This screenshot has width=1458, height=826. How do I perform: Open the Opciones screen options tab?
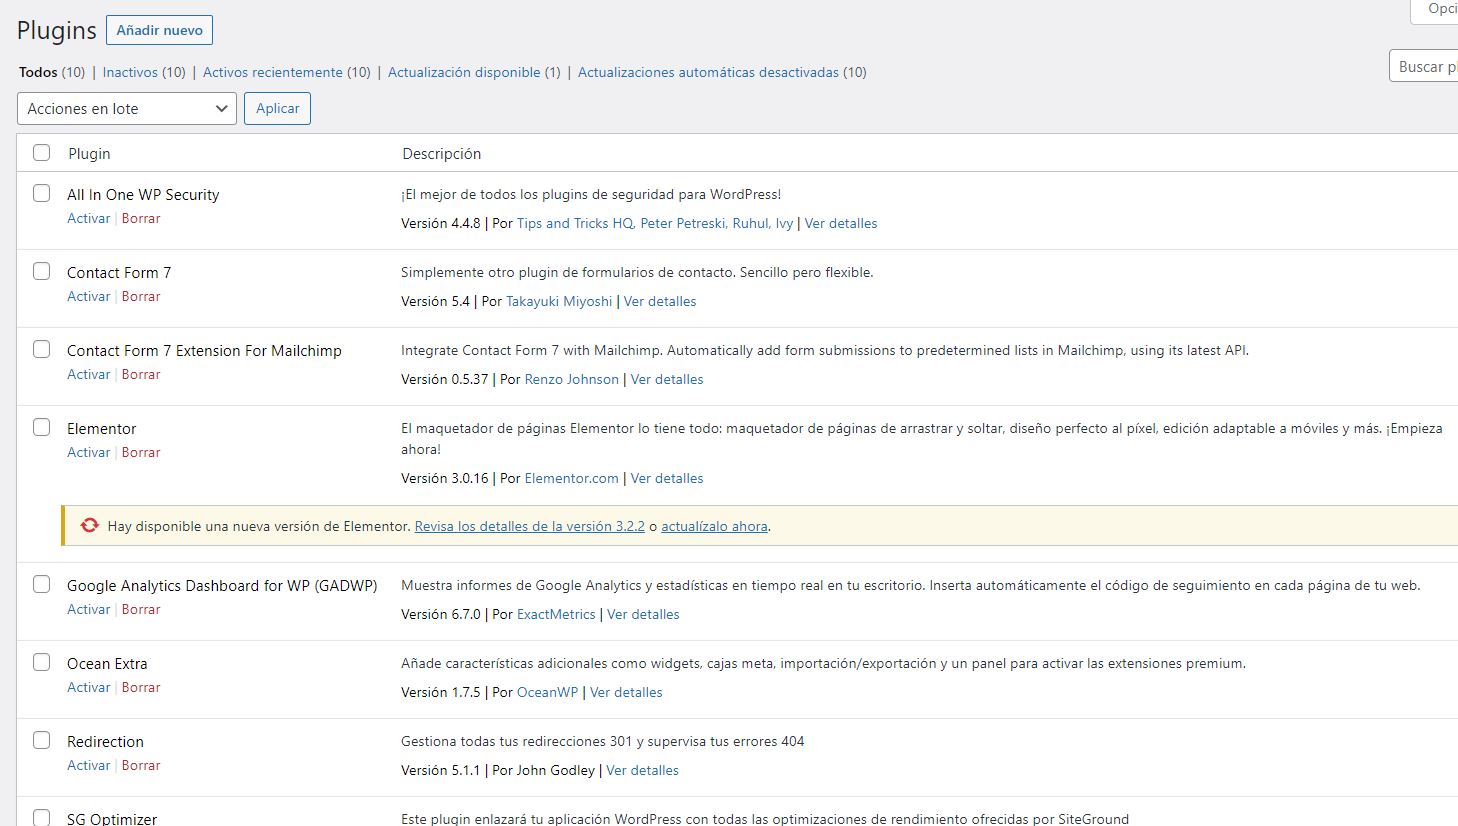[x=1435, y=10]
